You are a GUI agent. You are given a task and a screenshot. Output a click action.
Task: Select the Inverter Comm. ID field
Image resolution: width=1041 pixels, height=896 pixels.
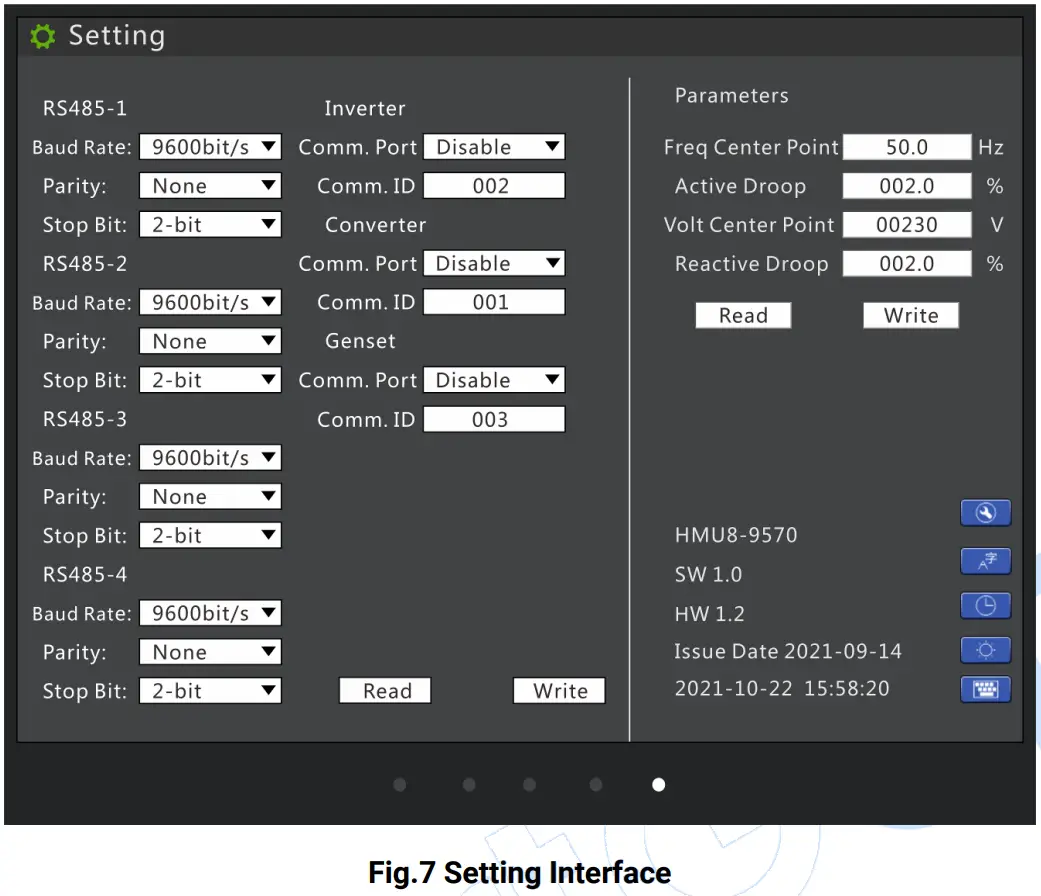[x=494, y=186]
